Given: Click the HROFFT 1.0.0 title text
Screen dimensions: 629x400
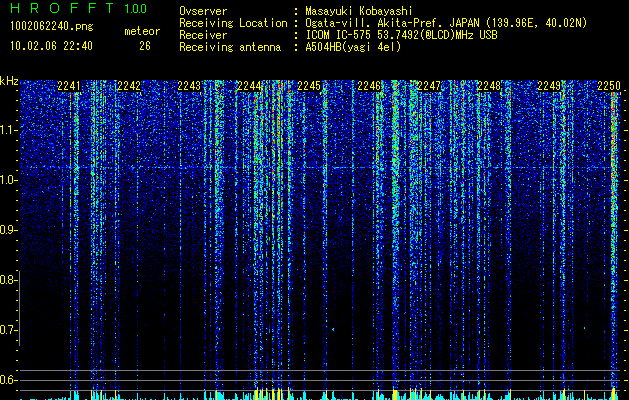Looking at the screenshot, I should [x=78, y=8].
